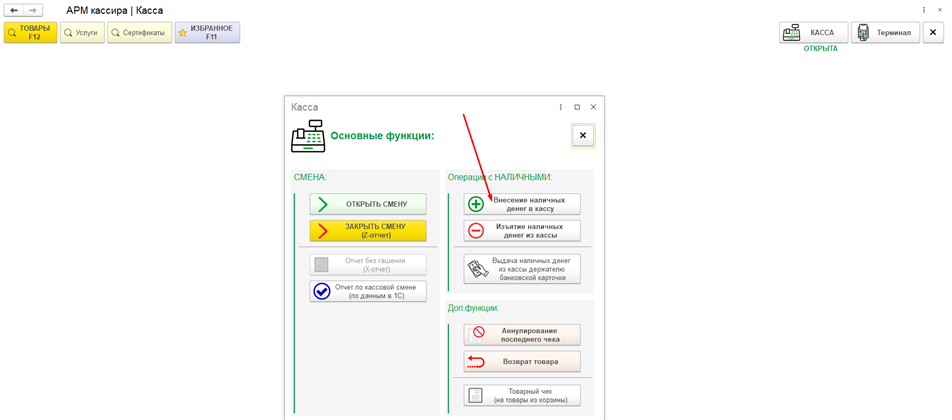This screenshot has width=952, height=420.
Task: Click ЗАКРЫТЬ СМЕНУ (Z-отчет) button
Action: pyautogui.click(x=368, y=231)
